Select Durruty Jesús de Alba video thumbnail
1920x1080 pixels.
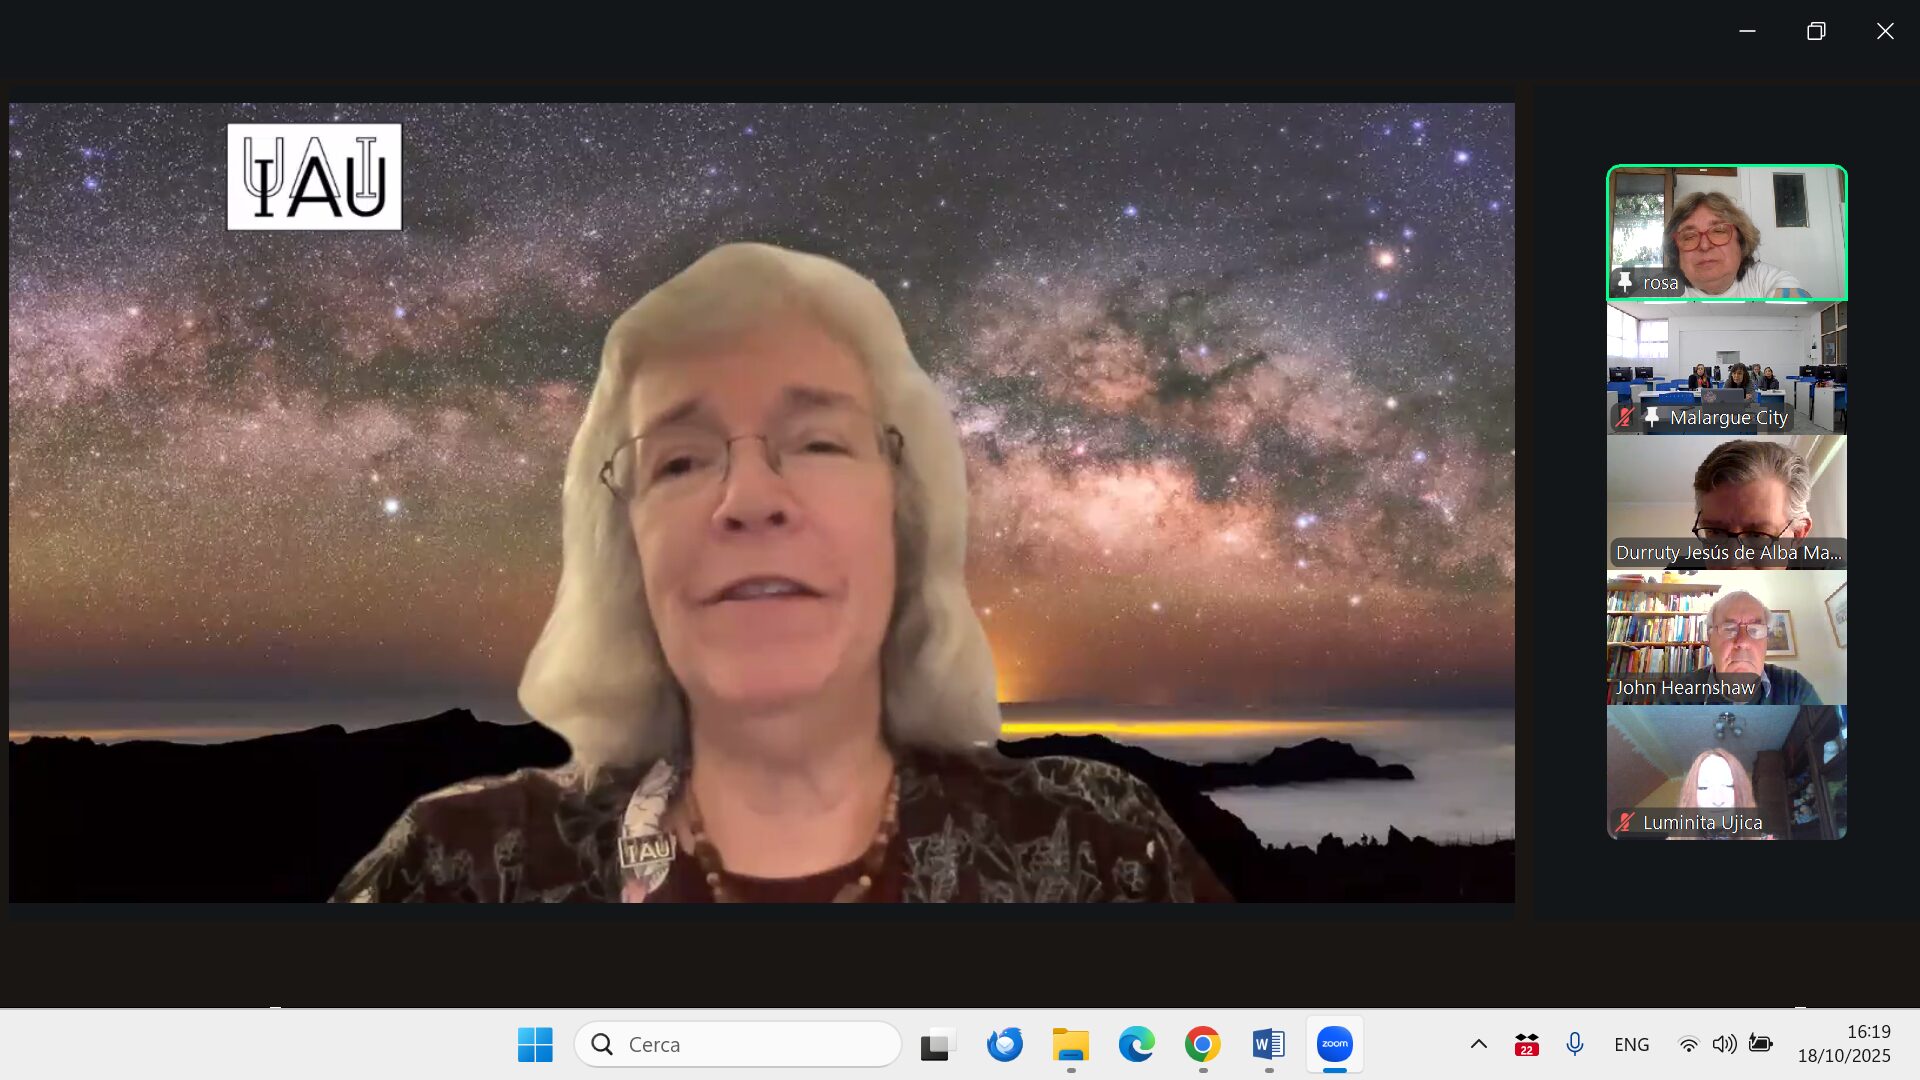[x=1726, y=502]
